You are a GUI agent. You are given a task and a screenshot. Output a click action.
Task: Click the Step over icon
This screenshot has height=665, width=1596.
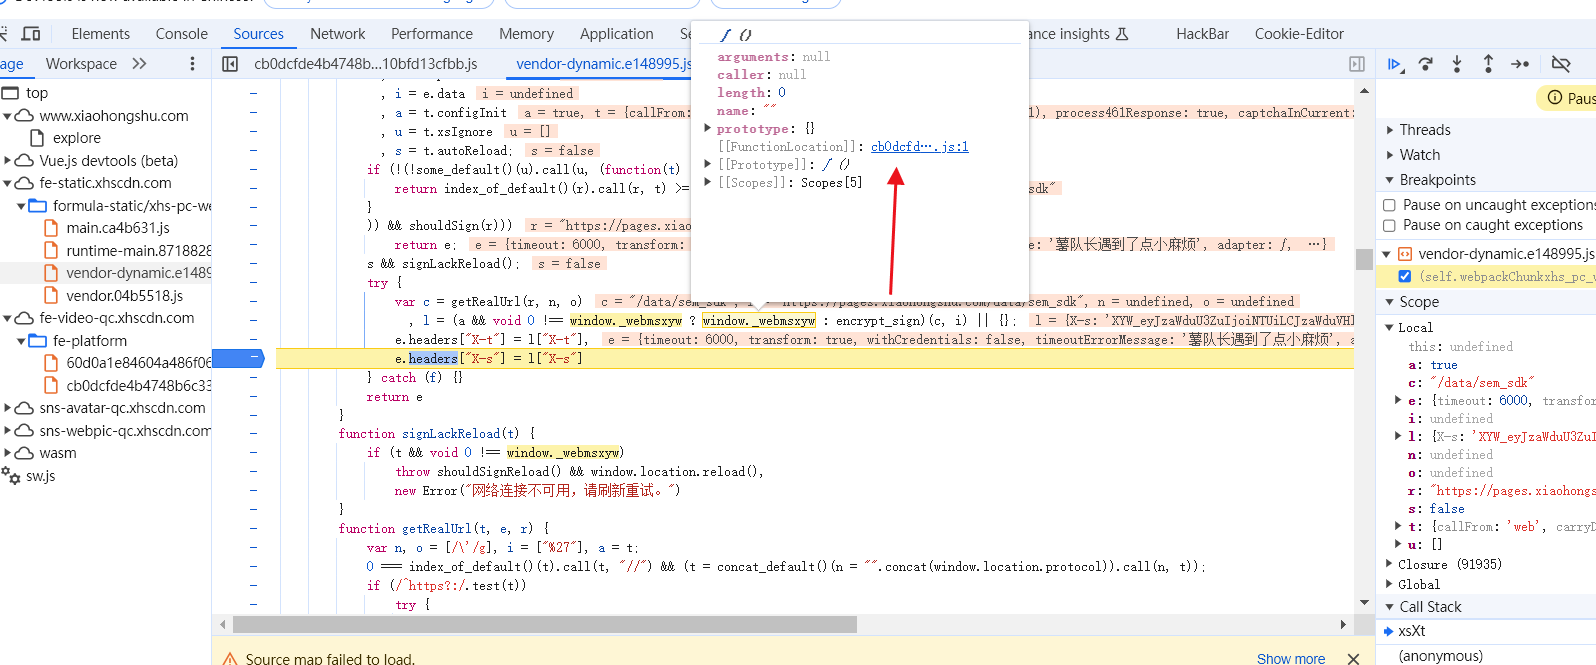[x=1426, y=64]
